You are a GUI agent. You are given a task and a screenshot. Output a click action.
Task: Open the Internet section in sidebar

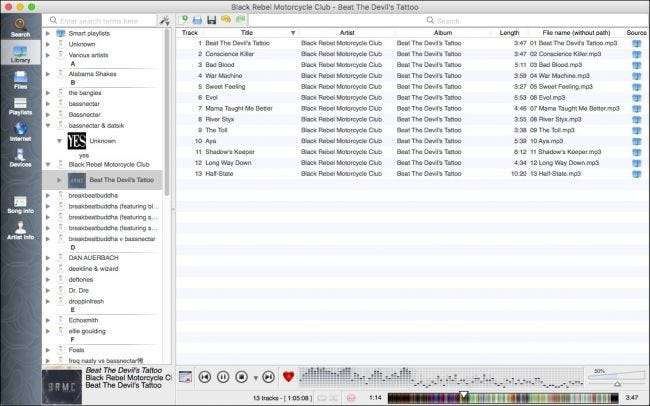[x=20, y=131]
